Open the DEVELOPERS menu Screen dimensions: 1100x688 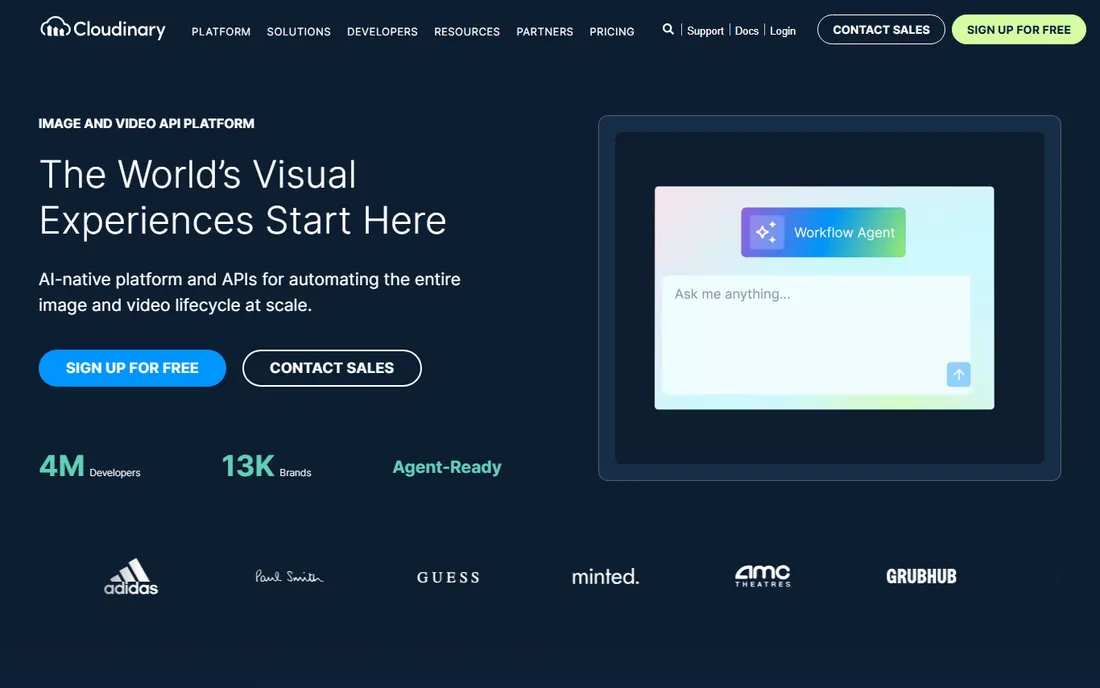pos(382,32)
